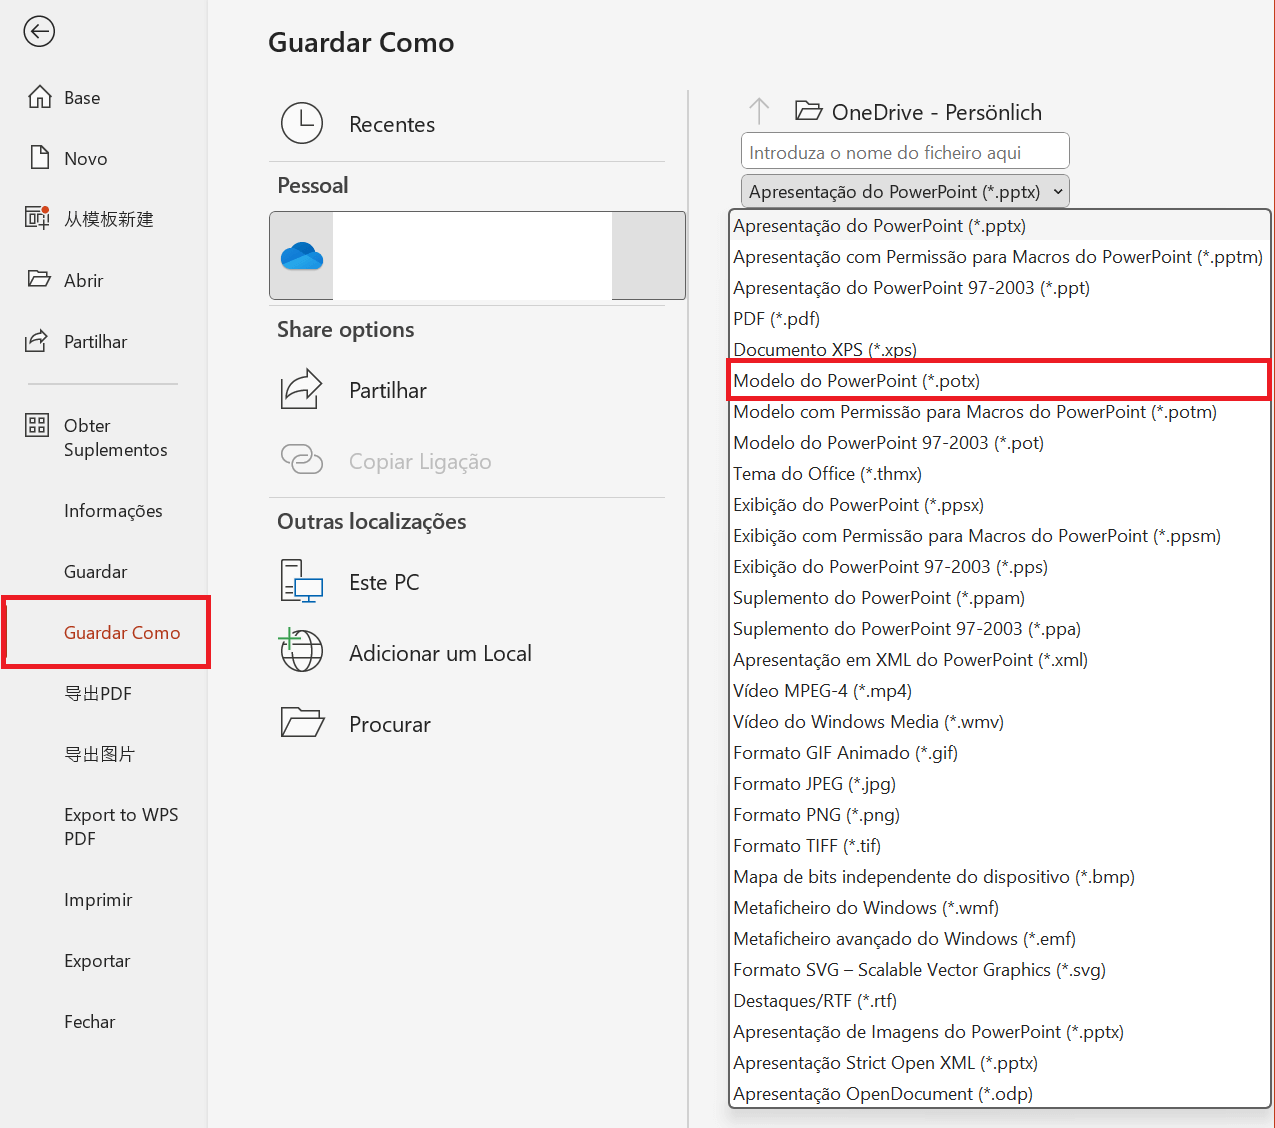Screen dimensions: 1275x1128
Task: Choose Formato GIF Animado (*.gif)
Action: tap(1000, 753)
